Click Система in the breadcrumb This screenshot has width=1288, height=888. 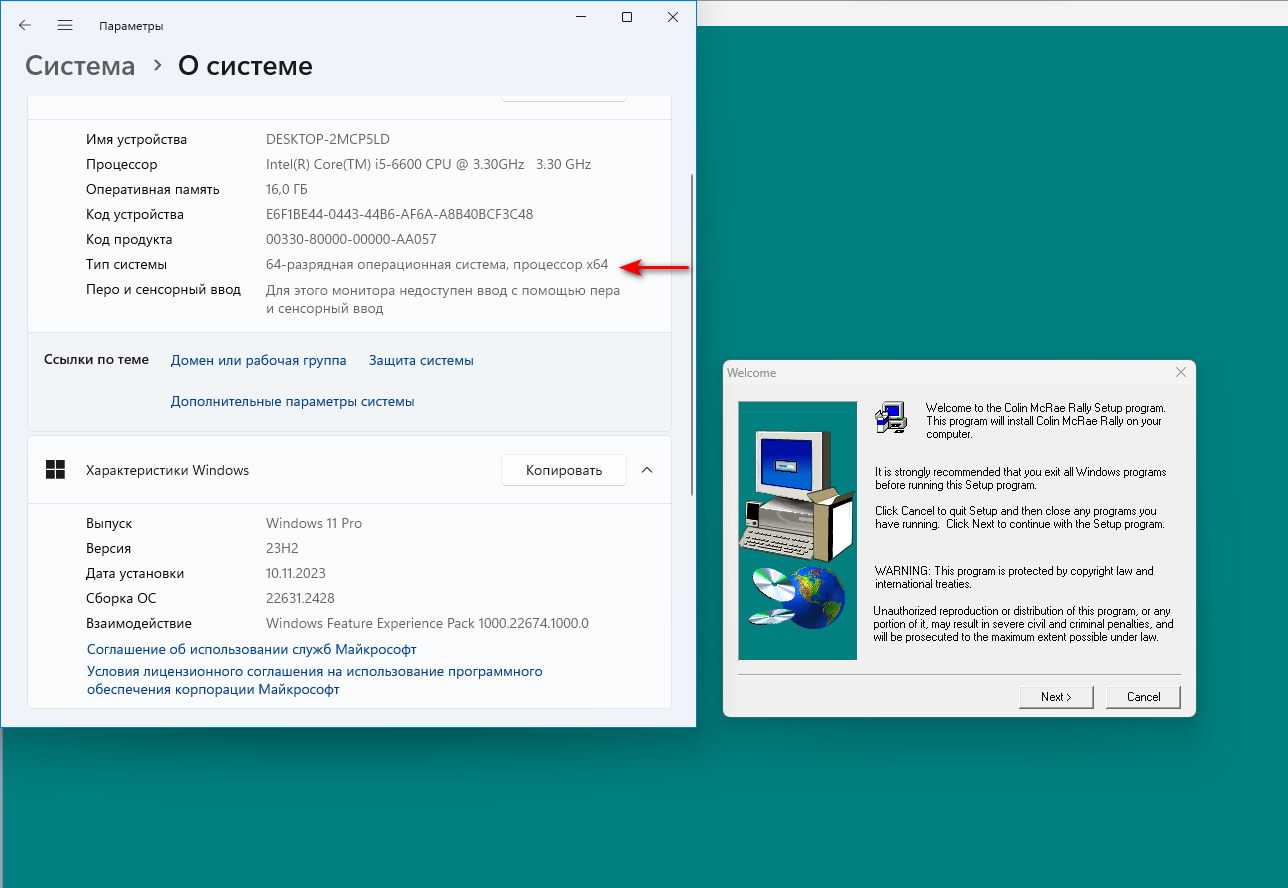click(80, 66)
